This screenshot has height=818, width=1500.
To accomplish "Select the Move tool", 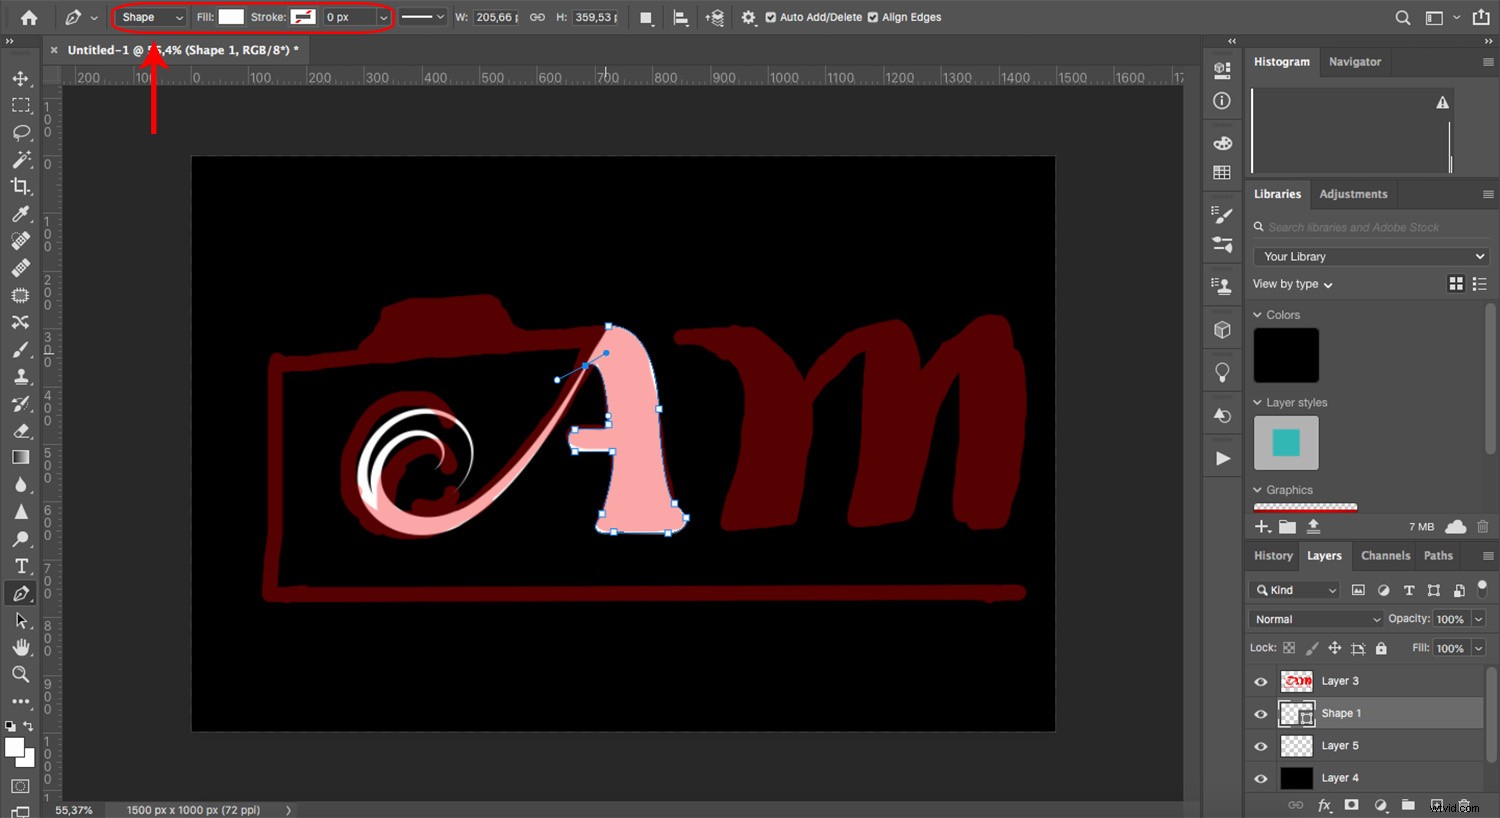I will 22,78.
